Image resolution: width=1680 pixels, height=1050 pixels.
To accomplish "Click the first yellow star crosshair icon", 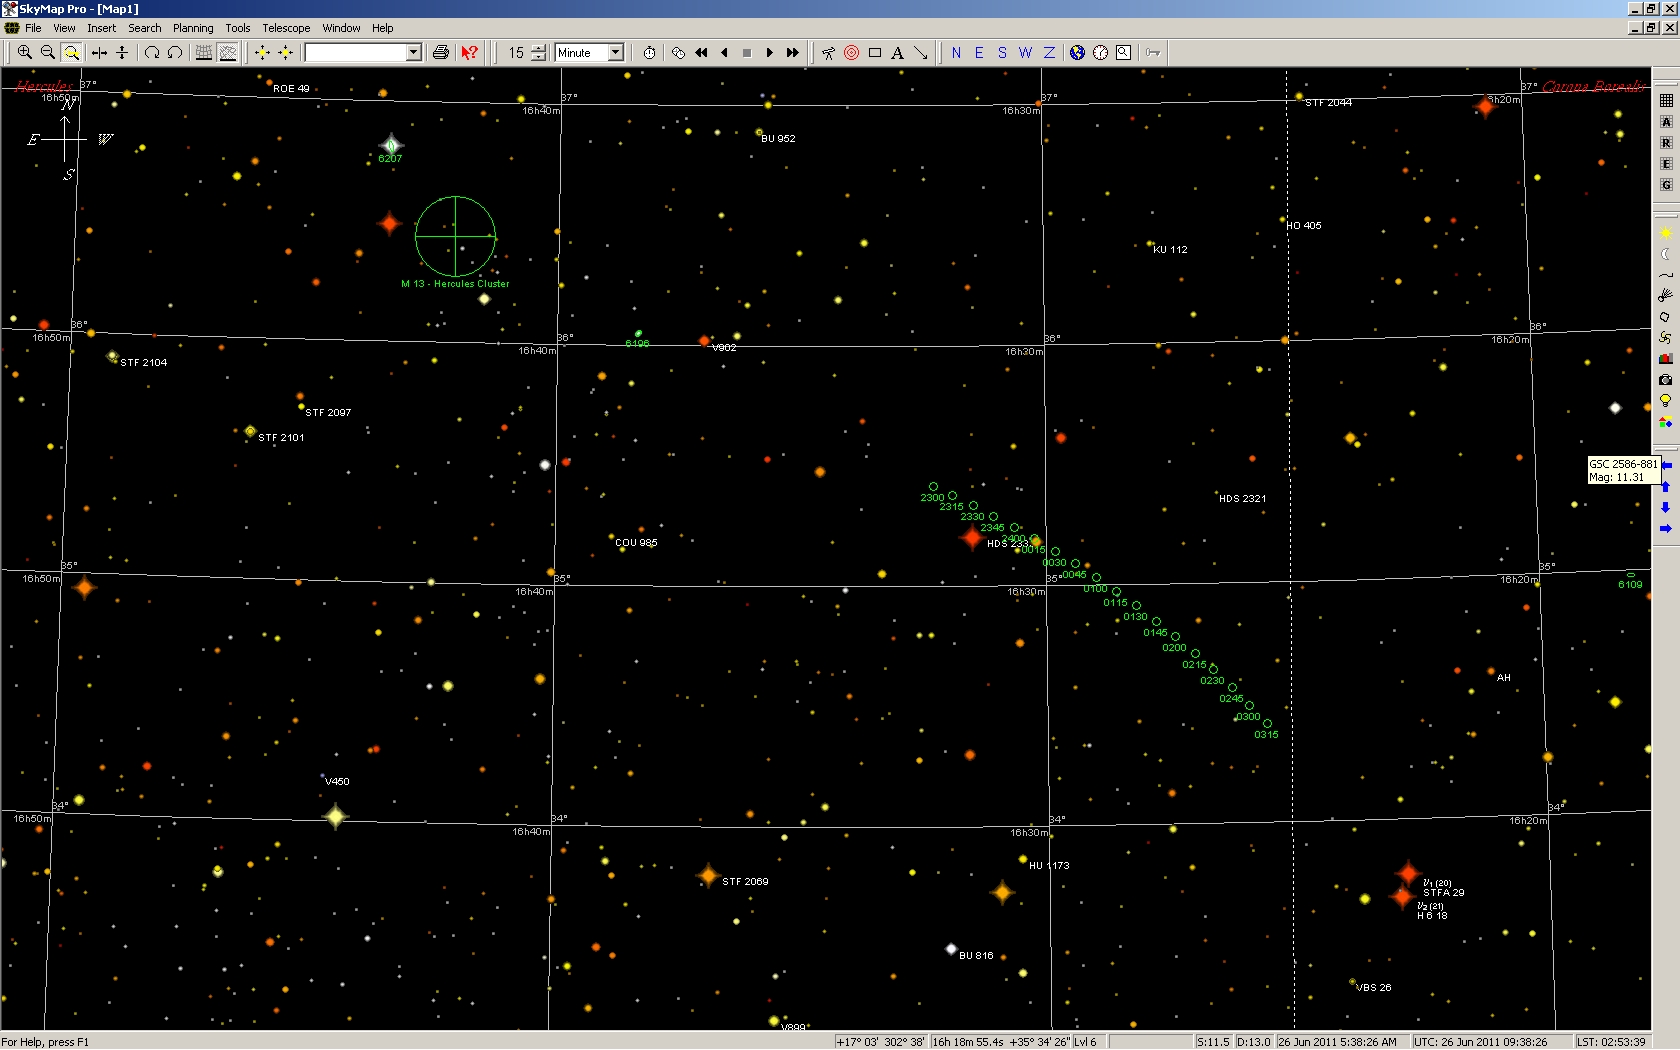I will (x=262, y=53).
